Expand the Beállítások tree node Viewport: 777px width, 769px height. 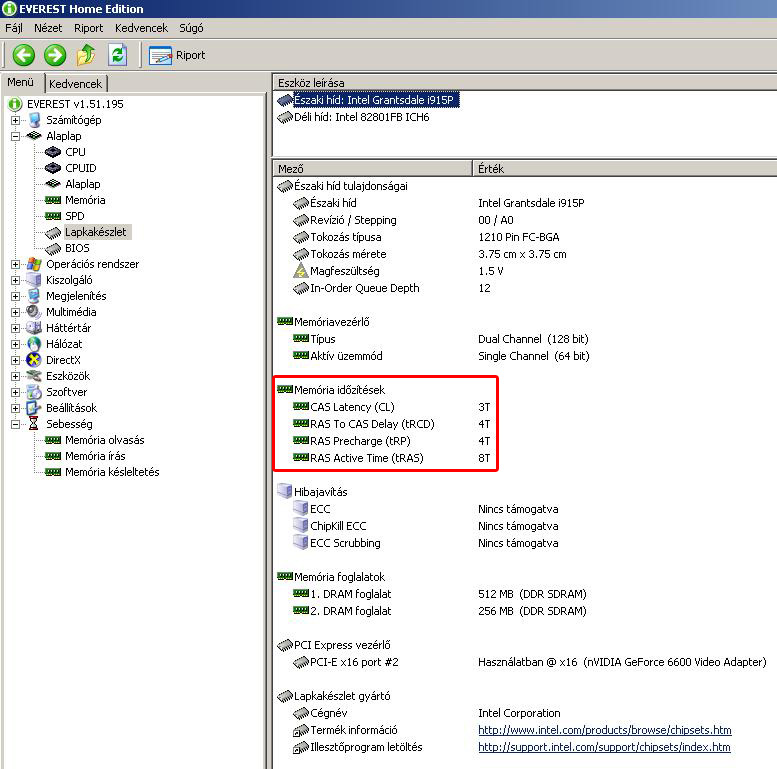15,408
